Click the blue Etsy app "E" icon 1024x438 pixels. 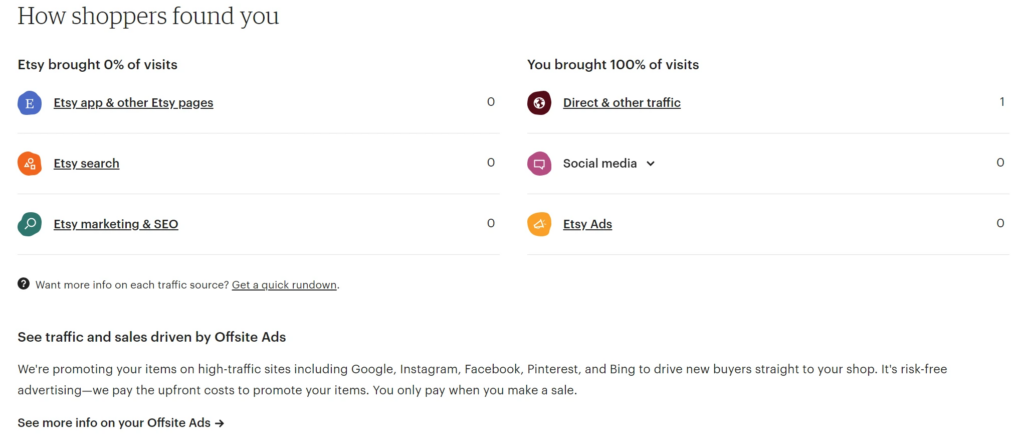[30, 103]
